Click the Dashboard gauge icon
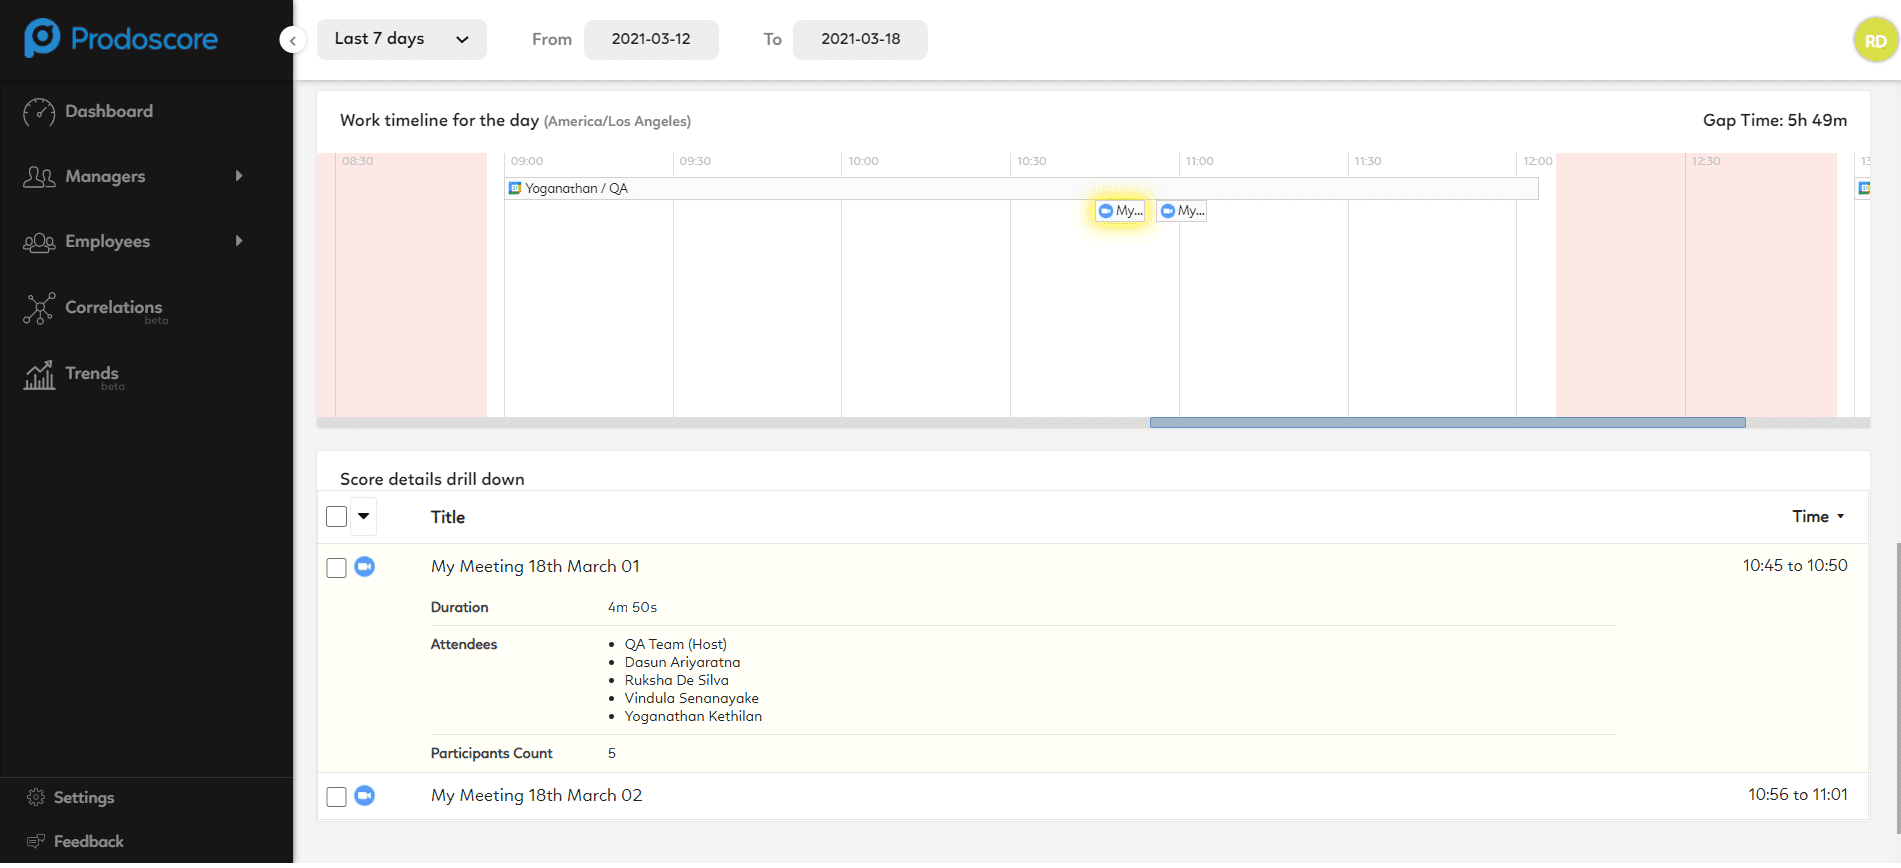 click(39, 112)
